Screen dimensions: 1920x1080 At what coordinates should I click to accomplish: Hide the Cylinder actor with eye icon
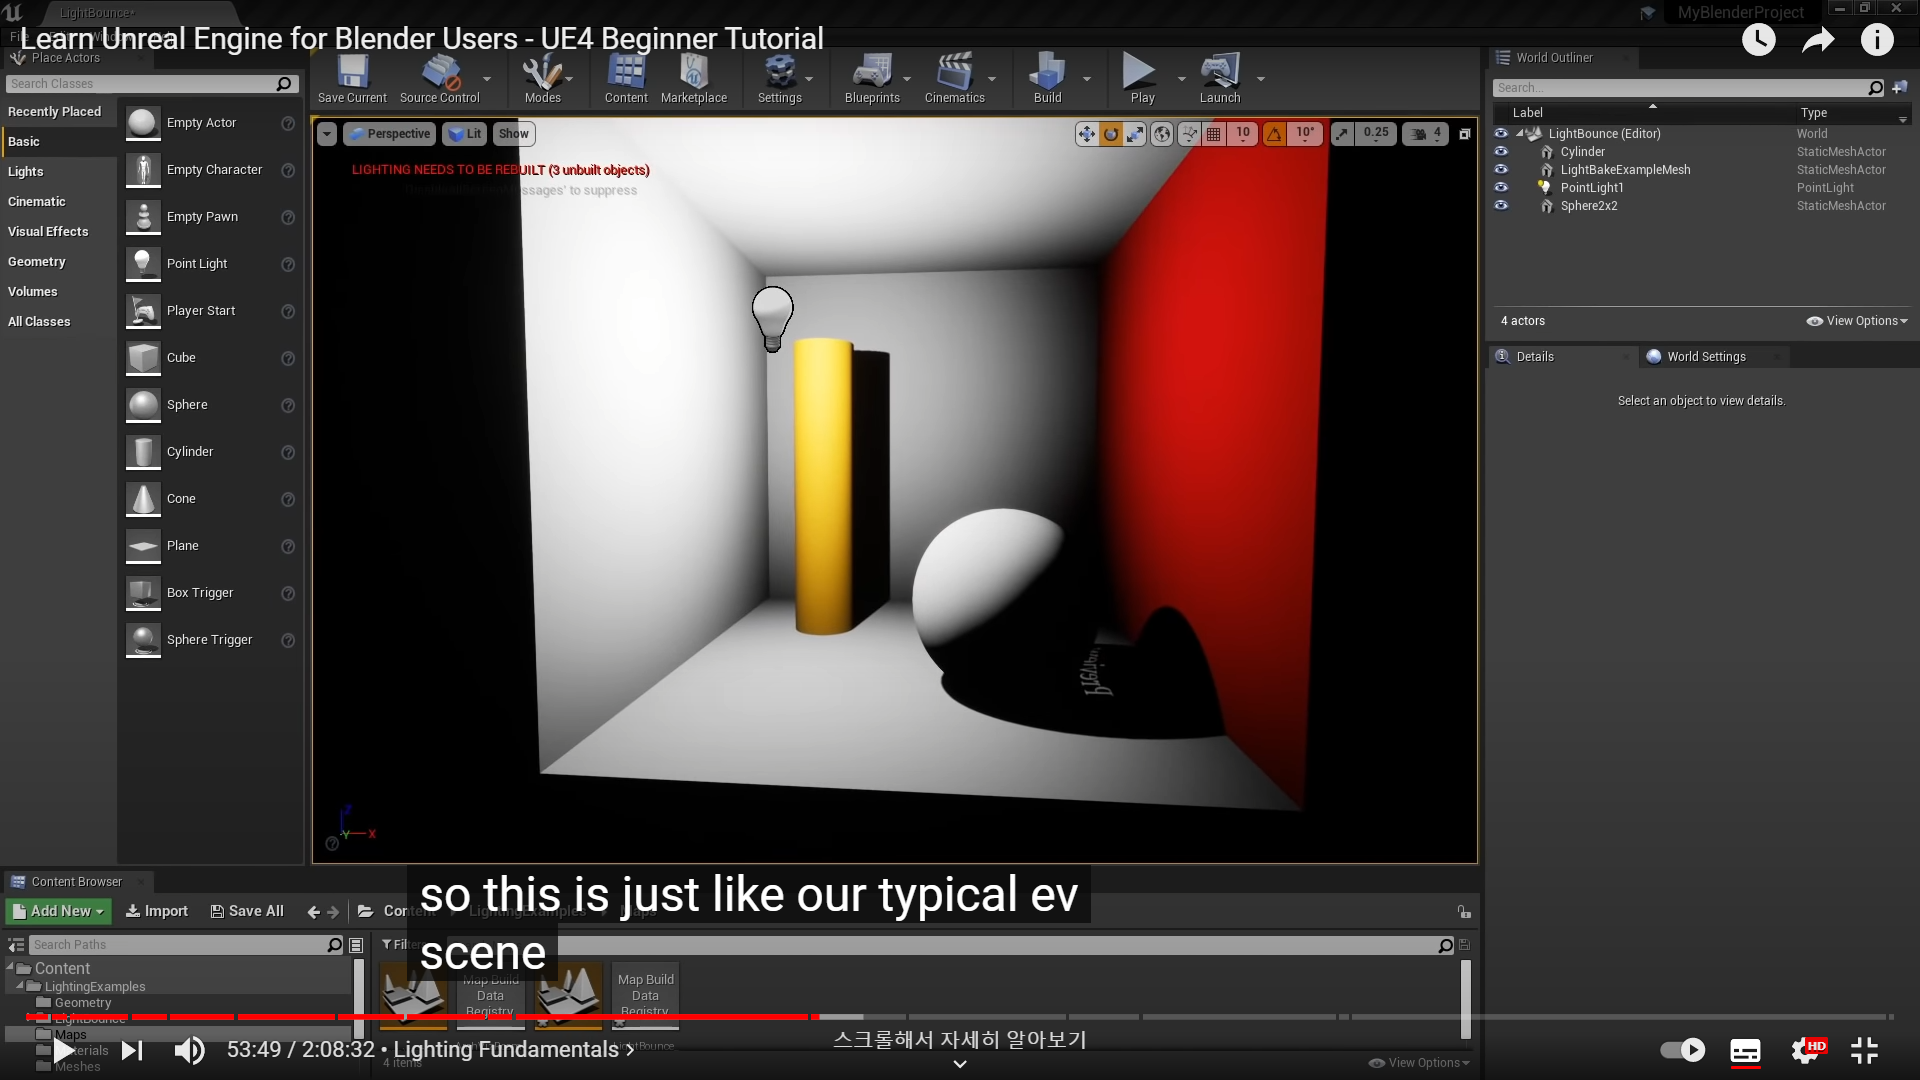(x=1501, y=152)
